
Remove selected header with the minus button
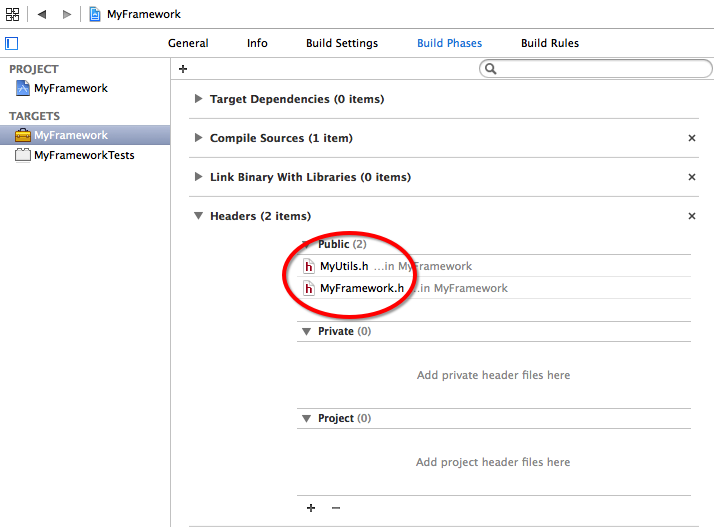[336, 508]
